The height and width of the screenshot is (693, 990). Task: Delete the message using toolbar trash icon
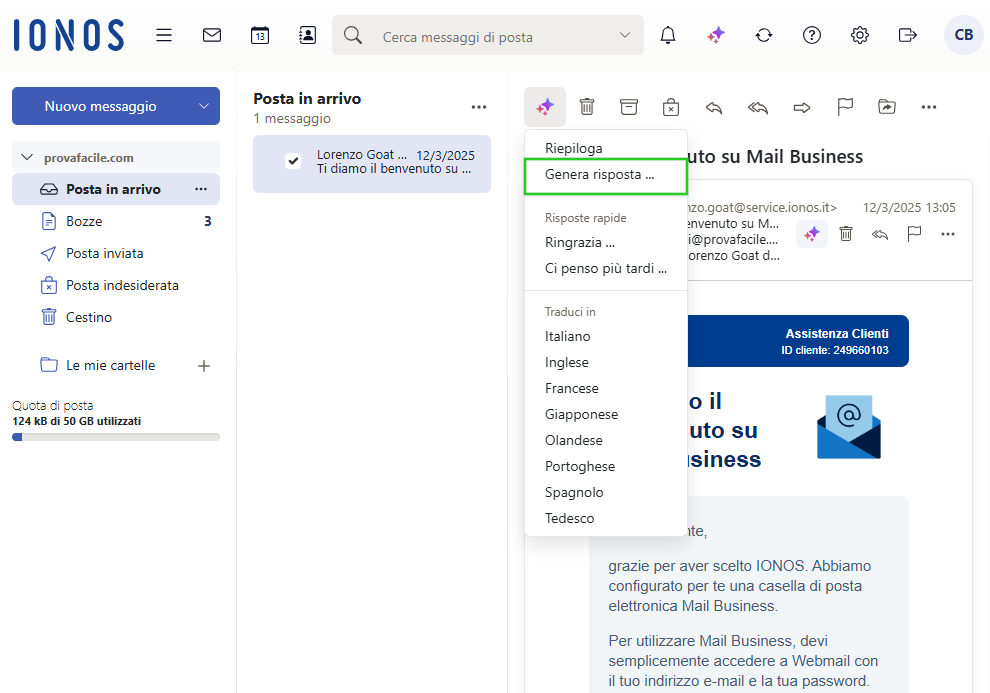coord(587,107)
